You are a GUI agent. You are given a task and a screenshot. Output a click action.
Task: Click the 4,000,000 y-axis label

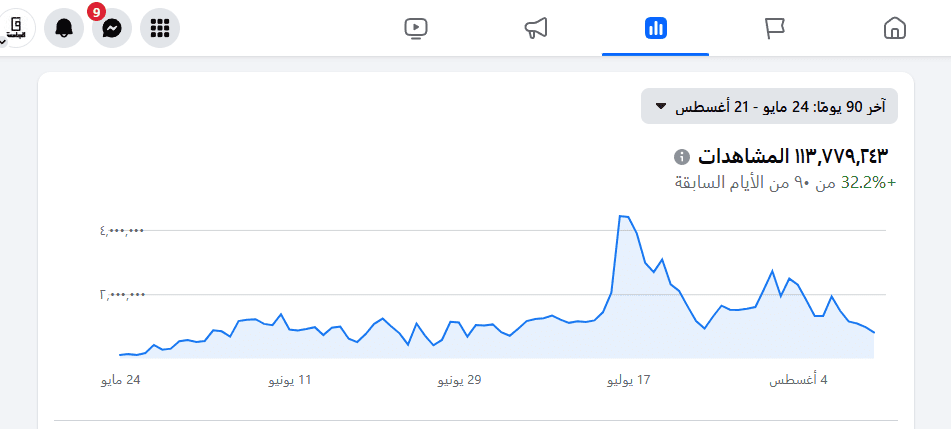pos(122,231)
